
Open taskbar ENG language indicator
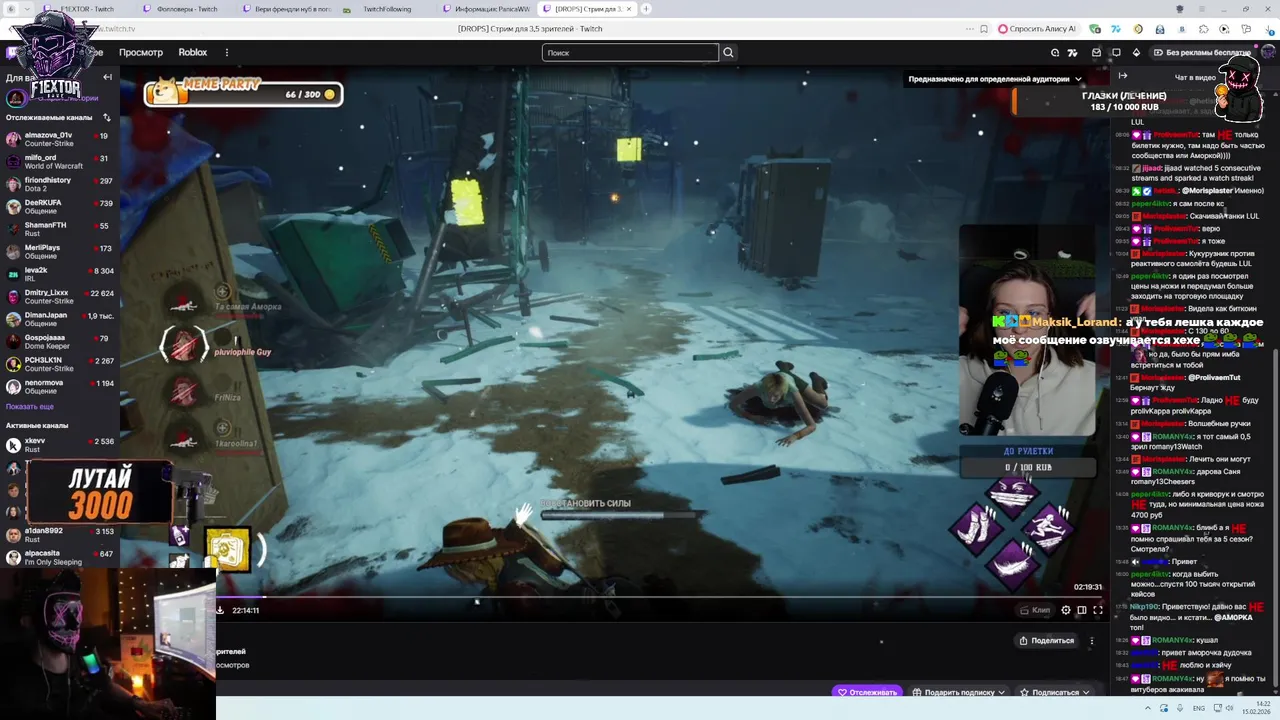1198,709
